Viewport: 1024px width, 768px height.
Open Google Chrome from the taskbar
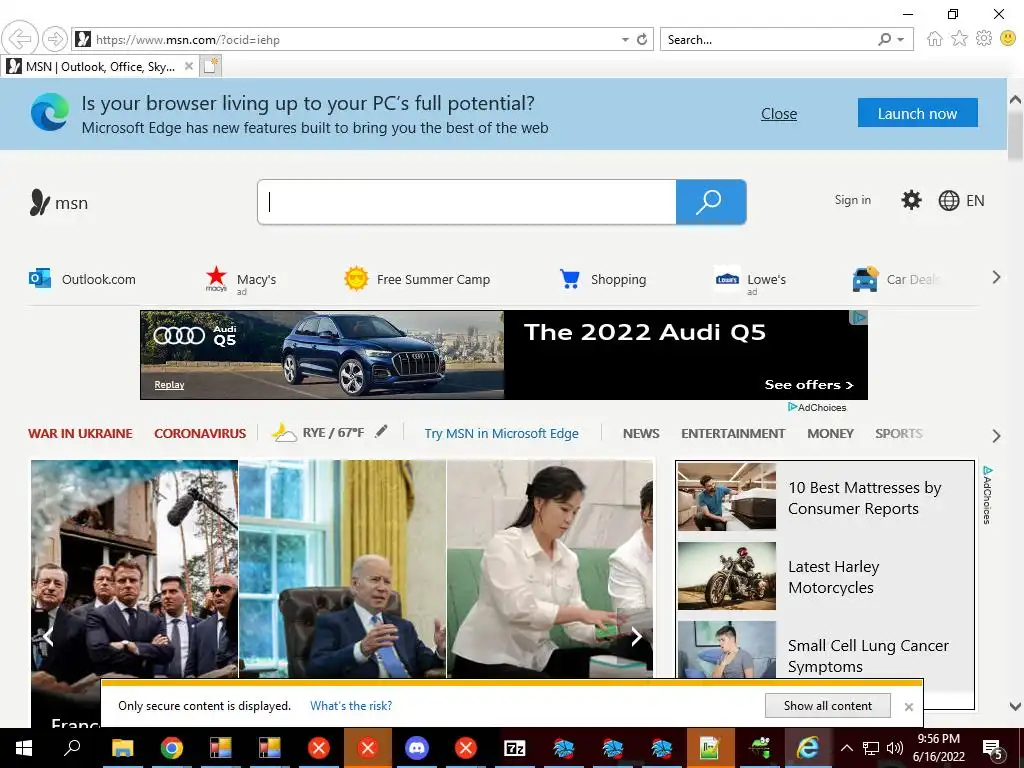pos(172,748)
